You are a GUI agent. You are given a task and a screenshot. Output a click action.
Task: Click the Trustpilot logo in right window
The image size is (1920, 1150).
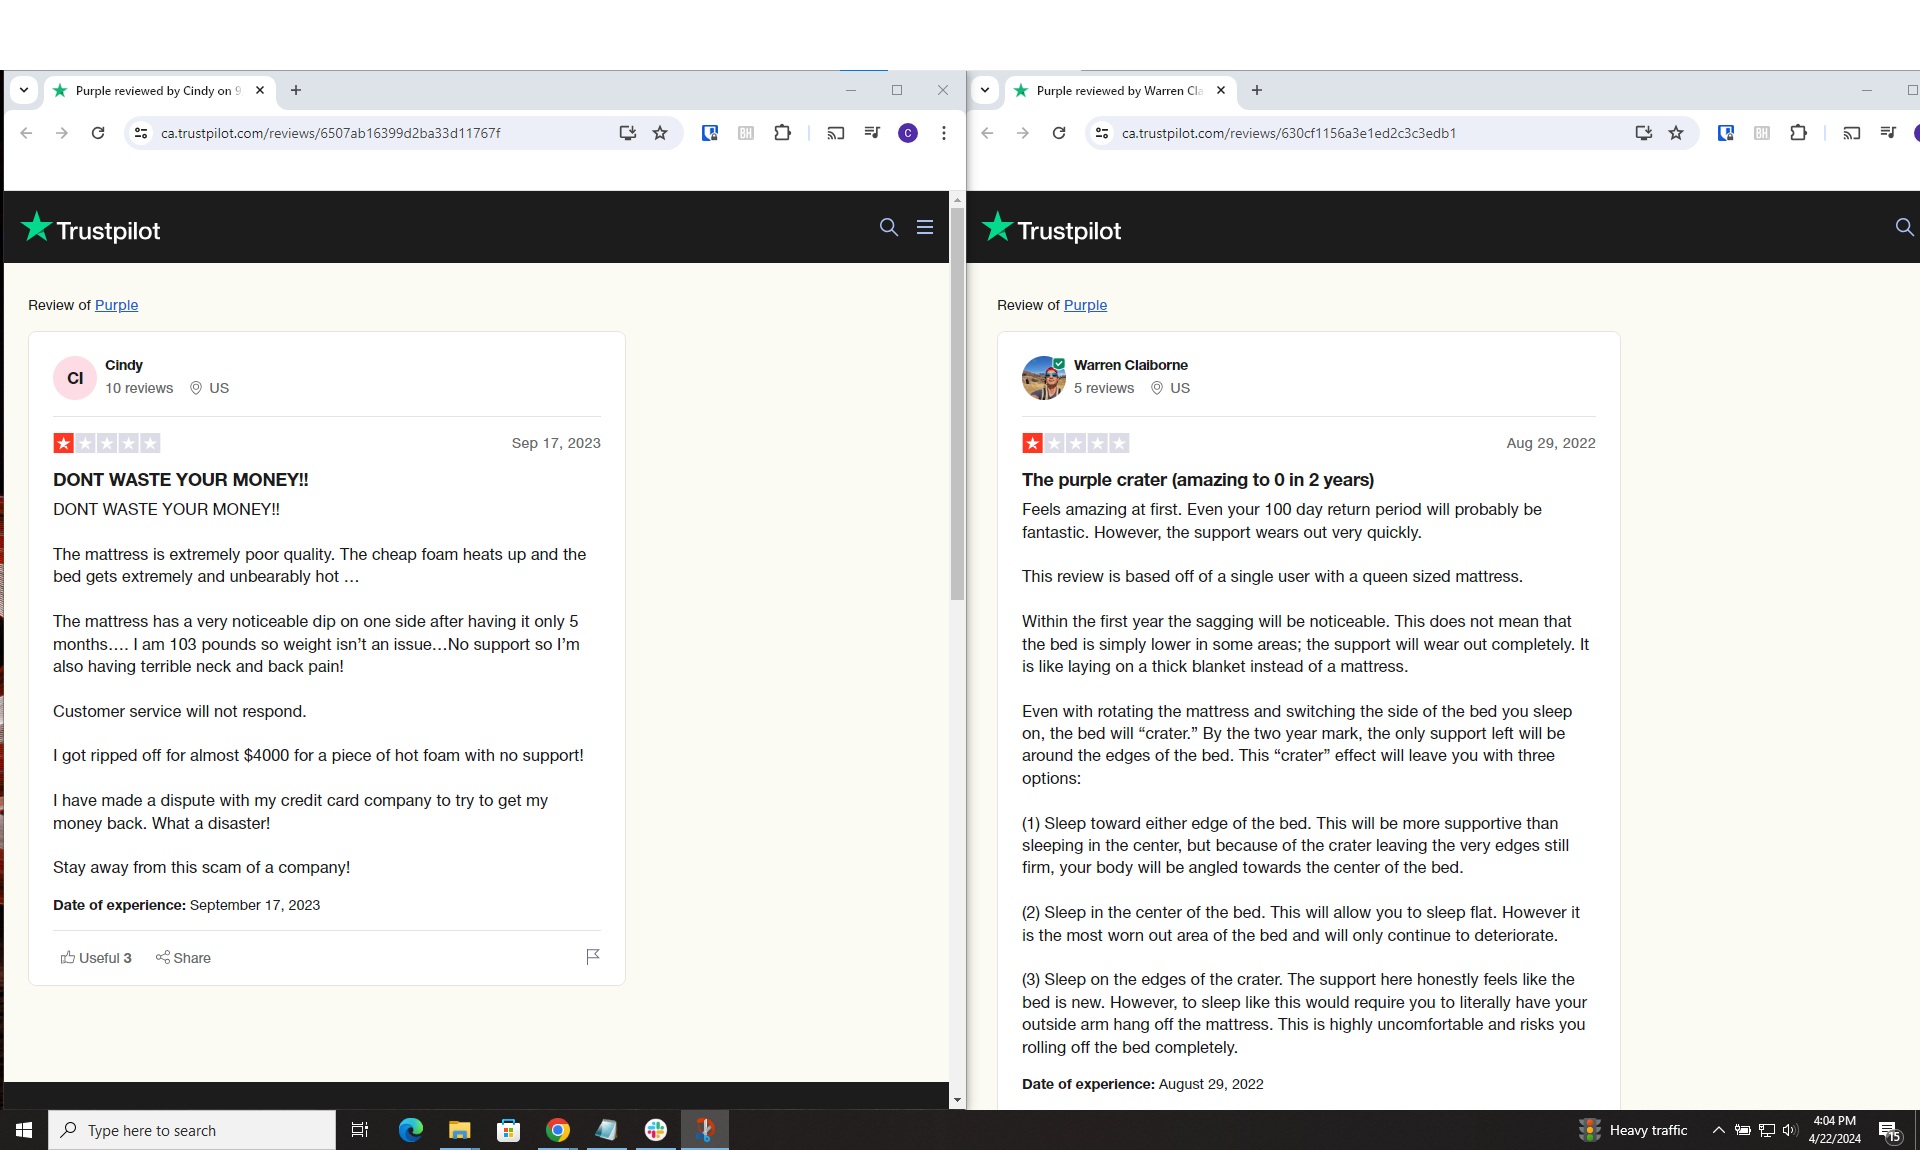(1052, 229)
